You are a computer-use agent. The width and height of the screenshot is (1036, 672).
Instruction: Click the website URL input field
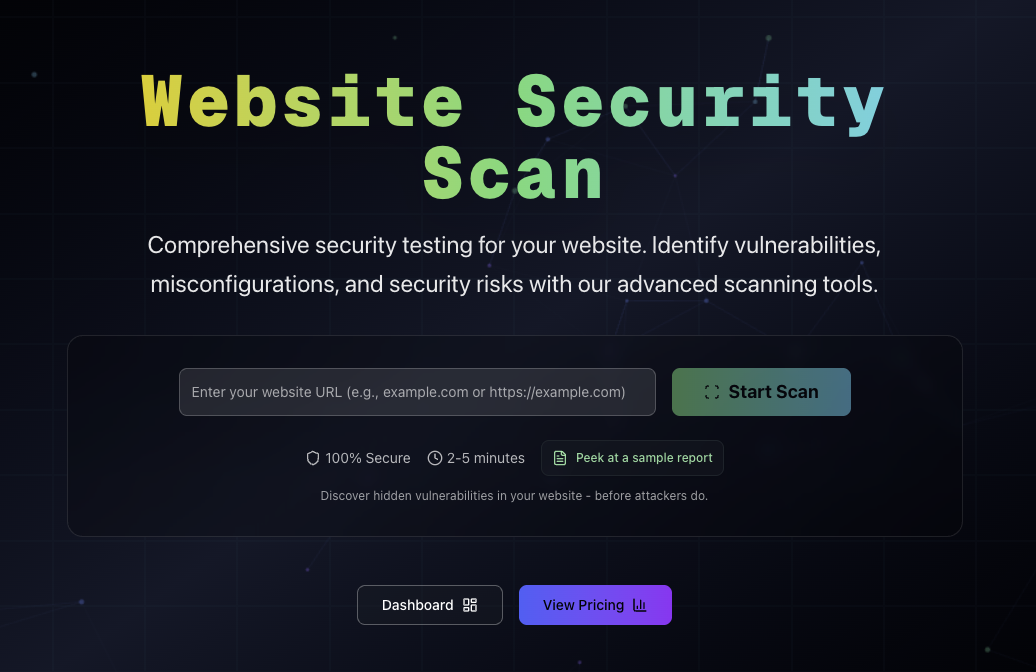click(417, 392)
